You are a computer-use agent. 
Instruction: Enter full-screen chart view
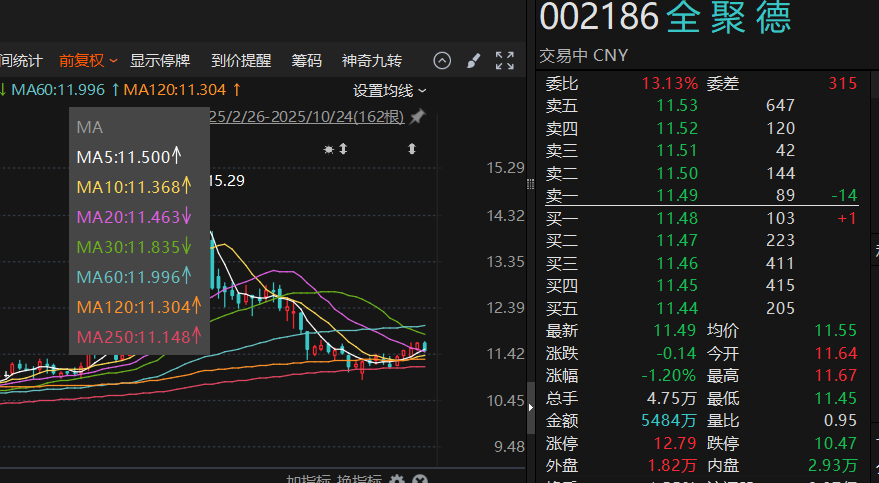point(505,61)
